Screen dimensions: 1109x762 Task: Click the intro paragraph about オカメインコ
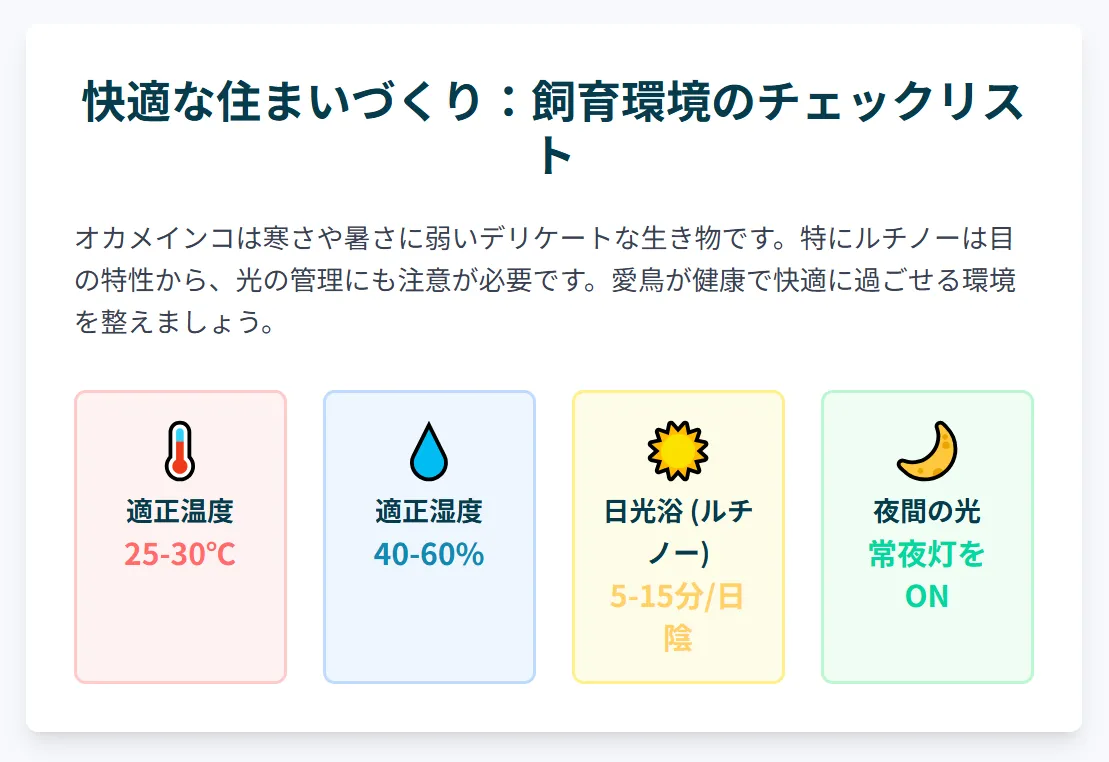545,280
